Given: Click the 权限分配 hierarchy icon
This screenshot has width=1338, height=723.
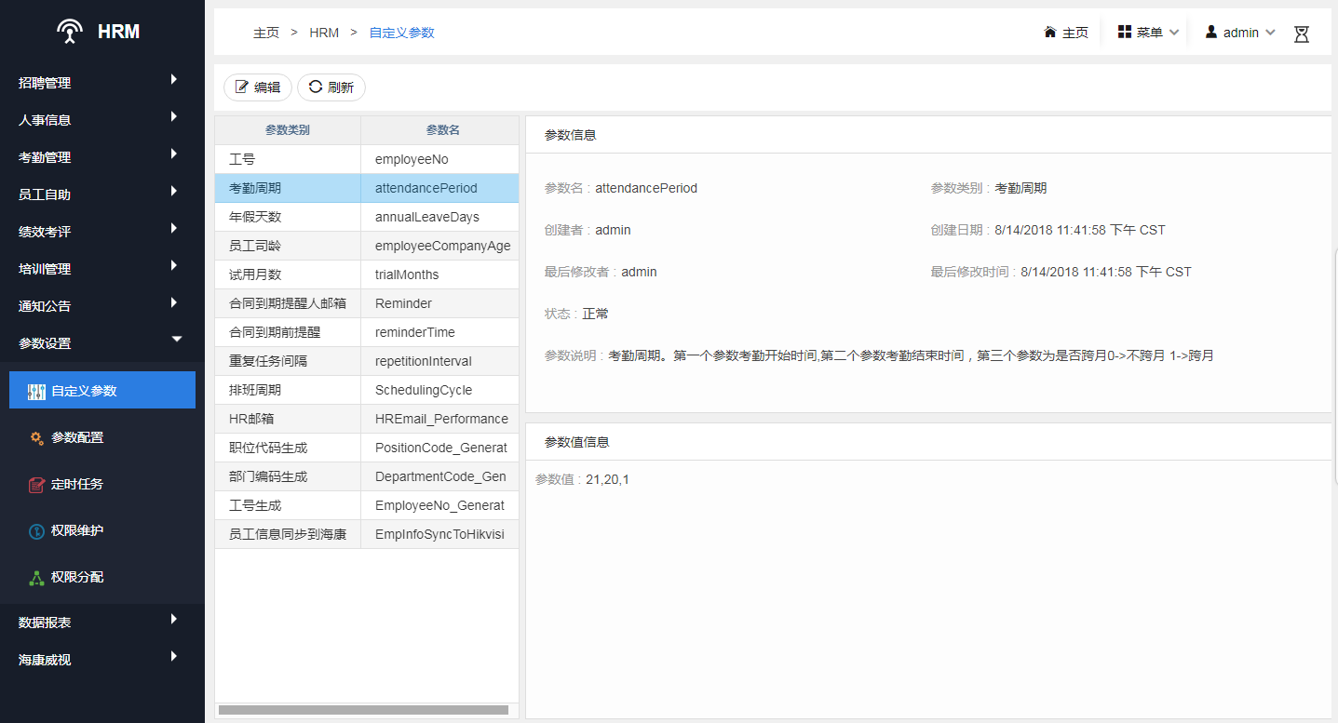Looking at the screenshot, I should click(x=37, y=578).
